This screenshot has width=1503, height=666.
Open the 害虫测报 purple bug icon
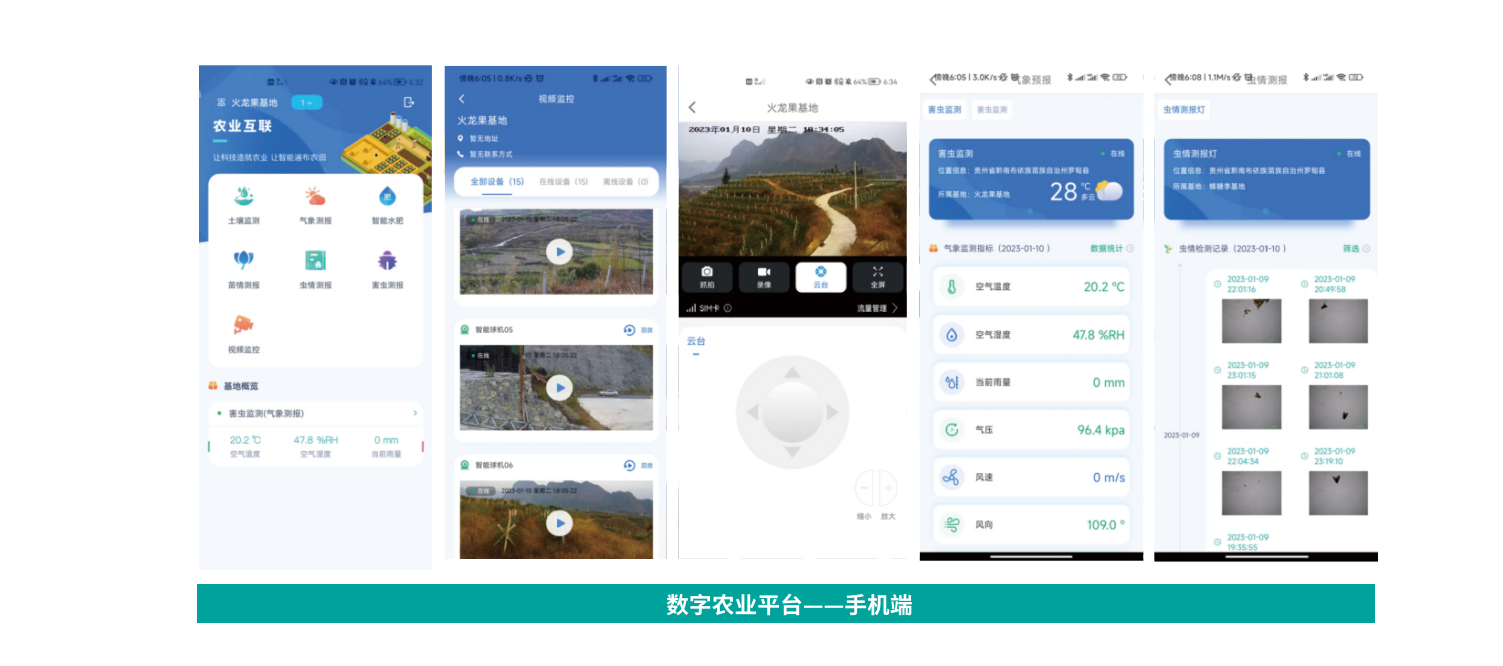(x=387, y=262)
